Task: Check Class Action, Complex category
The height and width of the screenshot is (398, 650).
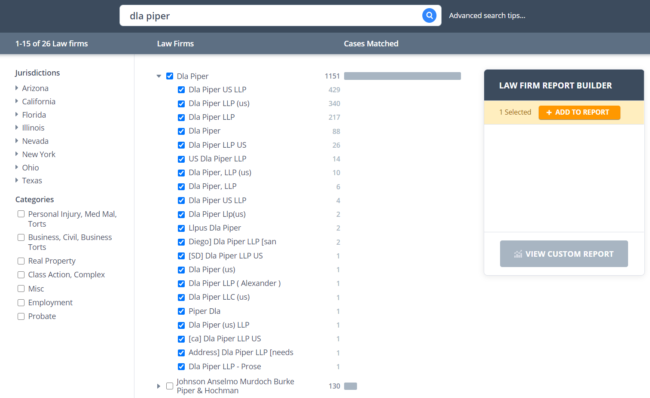Action: pyautogui.click(x=21, y=274)
